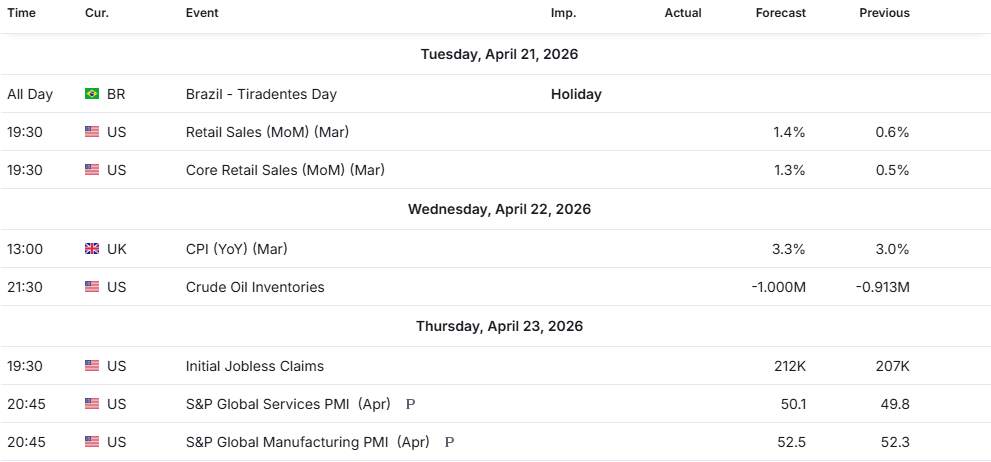991x462 pixels.
Task: Click the Brazil flag icon
Action: pyautogui.click(x=92, y=94)
